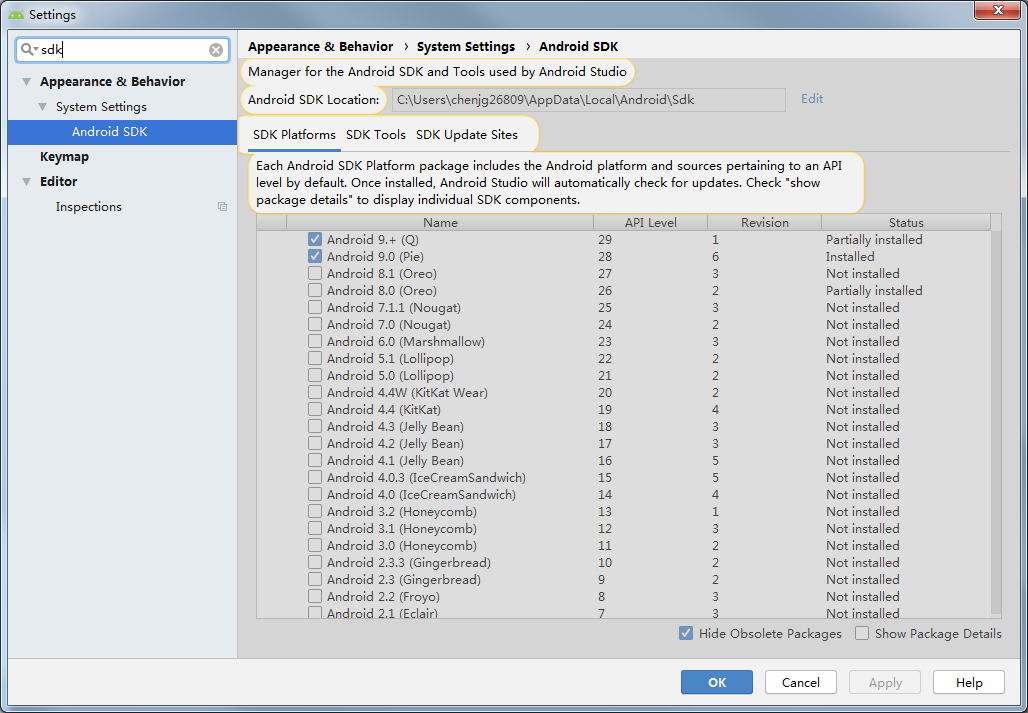Close the Settings dialog window
1028x713 pixels.
[x=997, y=10]
